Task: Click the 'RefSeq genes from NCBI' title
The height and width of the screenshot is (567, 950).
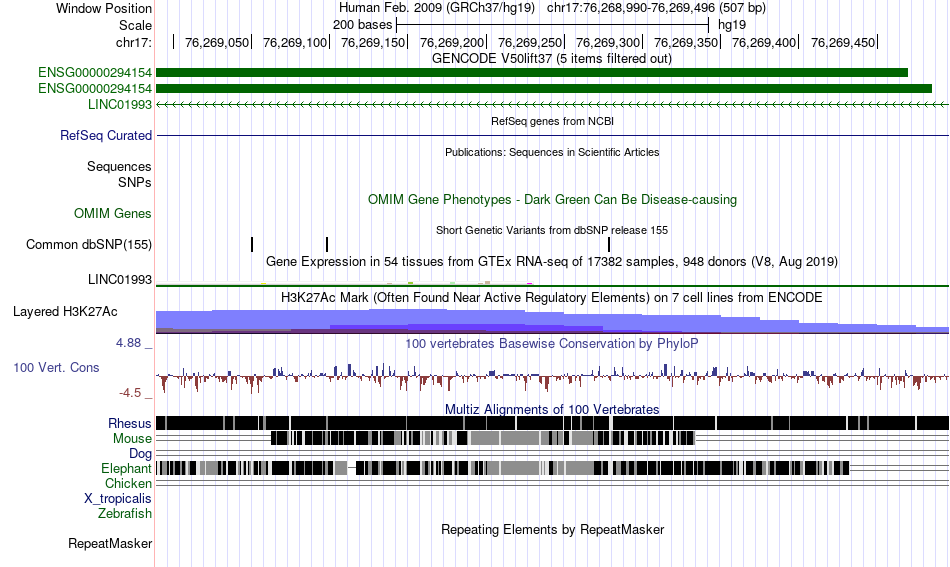Action: click(553, 121)
